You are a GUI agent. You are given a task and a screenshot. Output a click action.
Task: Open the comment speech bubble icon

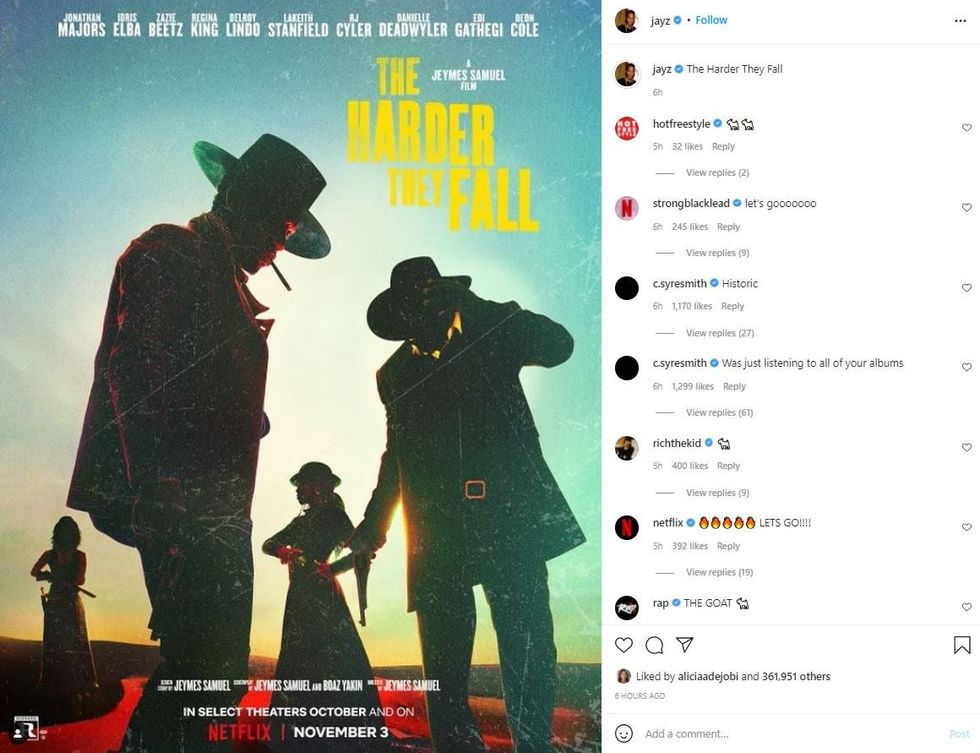point(654,645)
